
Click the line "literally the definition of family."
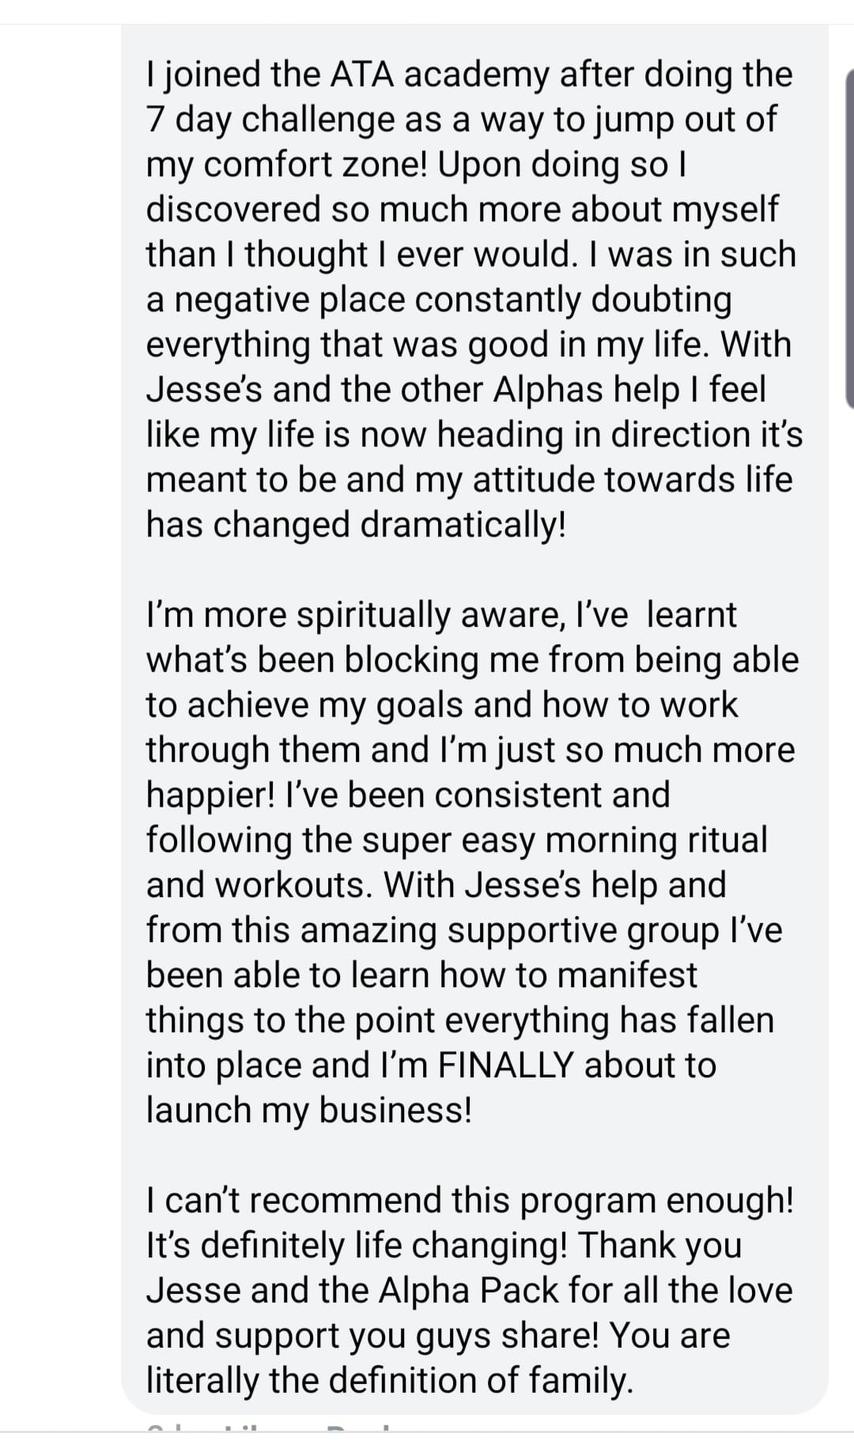tap(390, 1380)
